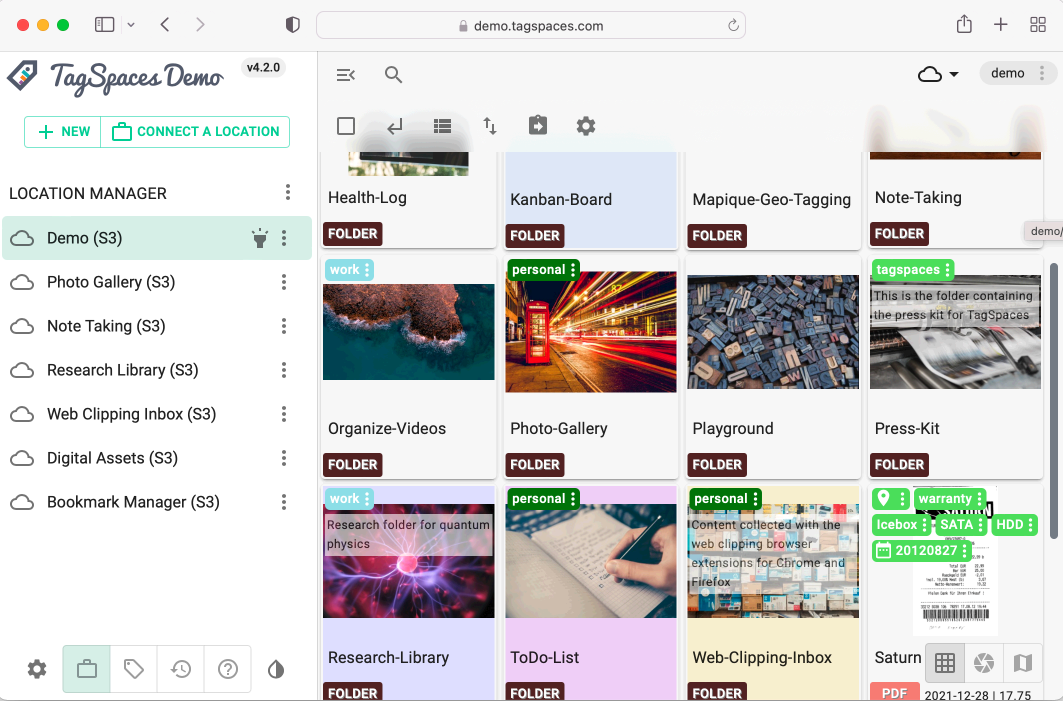Open the sort order arrows icon

pyautogui.click(x=489, y=125)
